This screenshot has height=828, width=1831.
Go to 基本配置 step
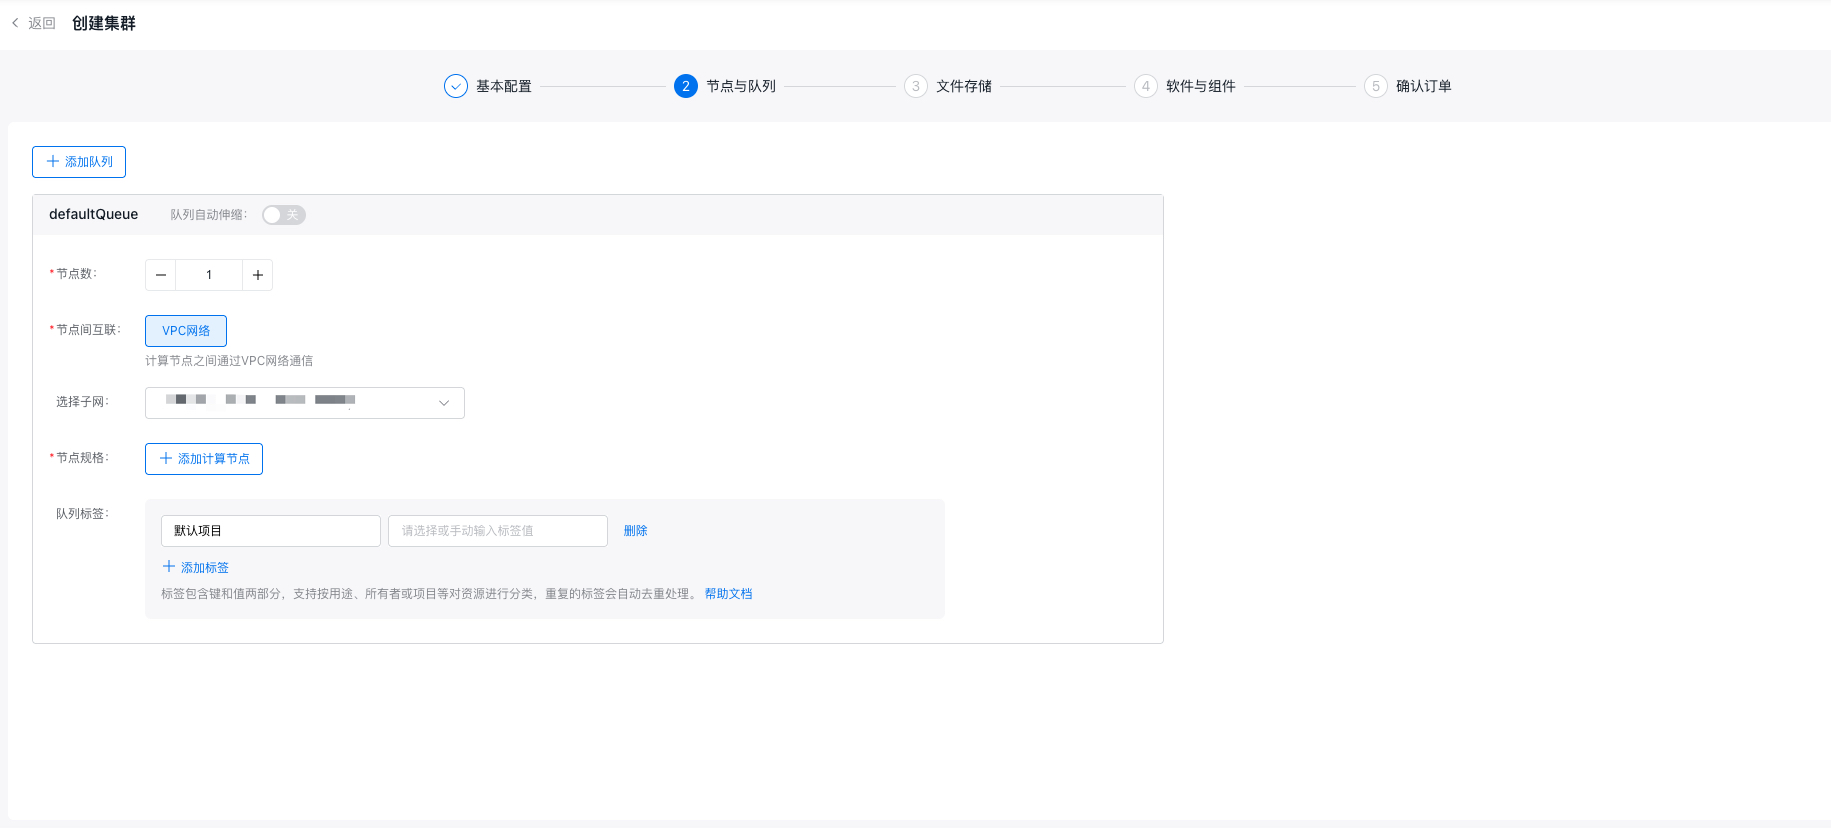(x=504, y=86)
